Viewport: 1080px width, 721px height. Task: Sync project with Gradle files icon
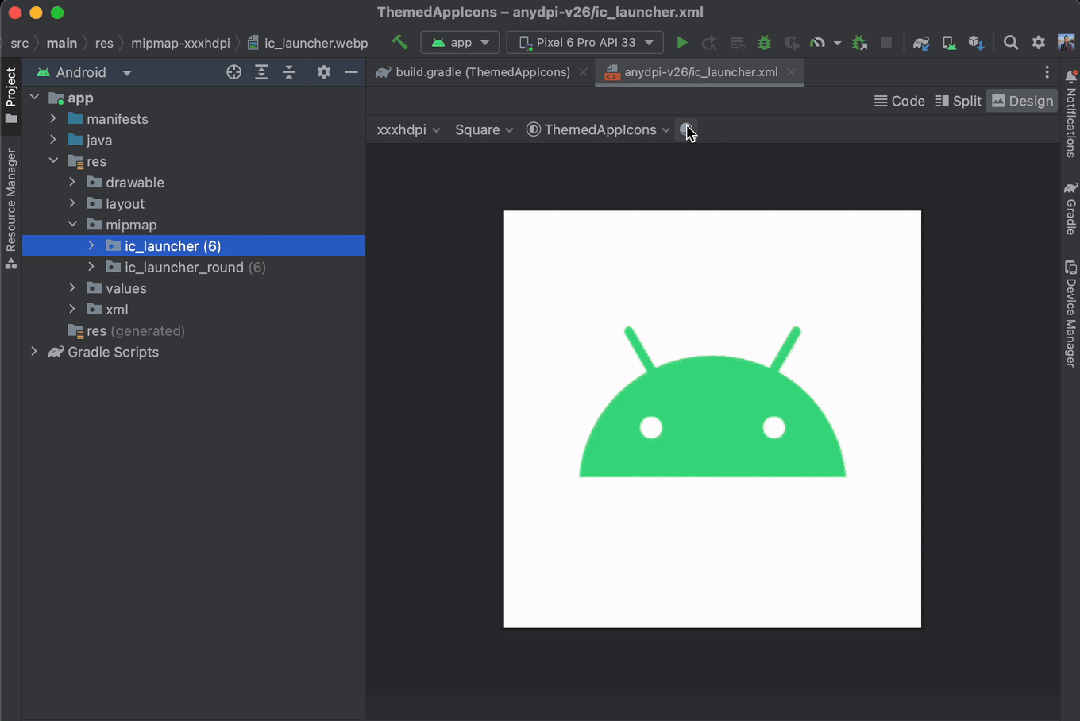point(921,43)
